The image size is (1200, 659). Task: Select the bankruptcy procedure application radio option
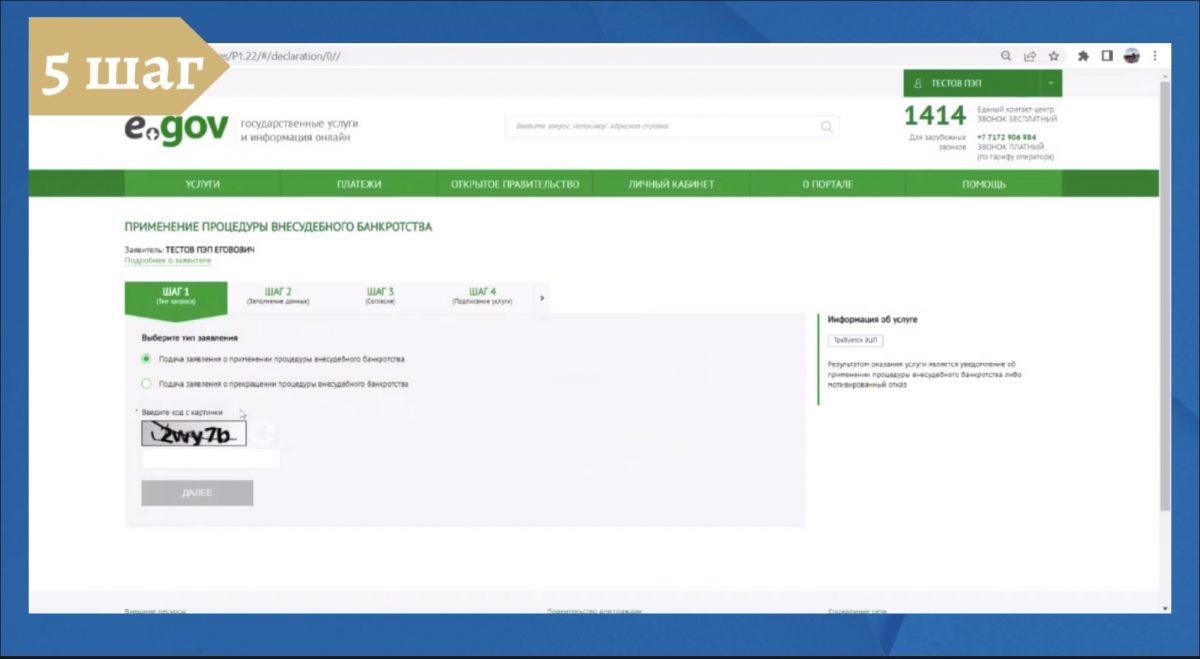click(x=146, y=358)
